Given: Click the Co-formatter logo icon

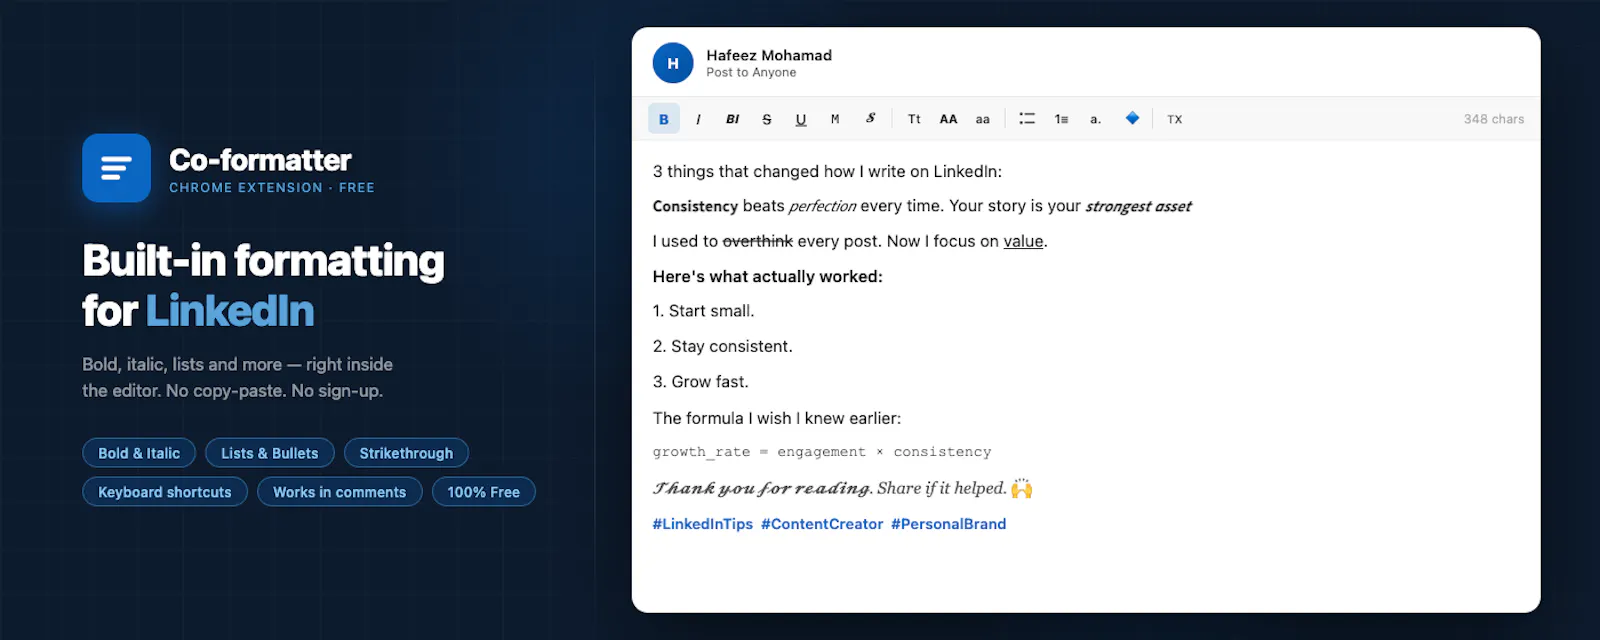Looking at the screenshot, I should click(x=116, y=168).
